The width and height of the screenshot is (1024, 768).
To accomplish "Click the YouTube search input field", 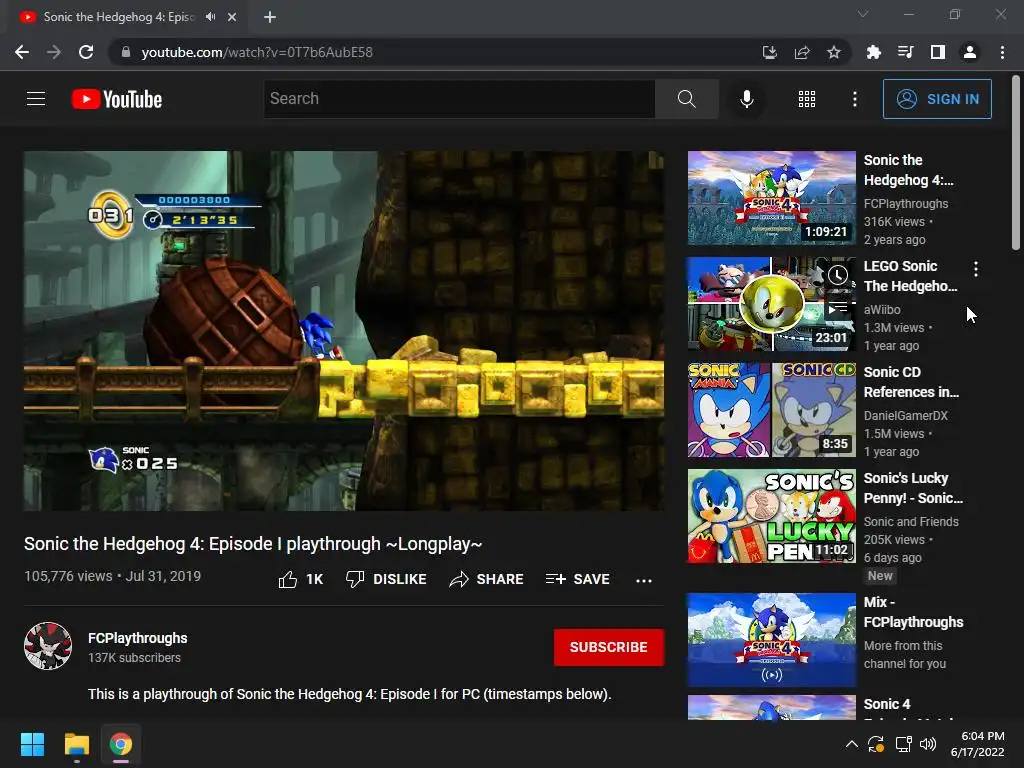I will point(459,99).
